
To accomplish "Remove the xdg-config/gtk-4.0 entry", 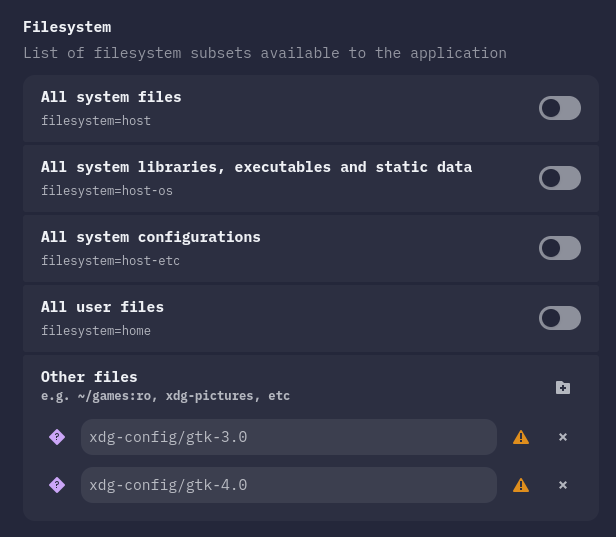I will pos(563,485).
